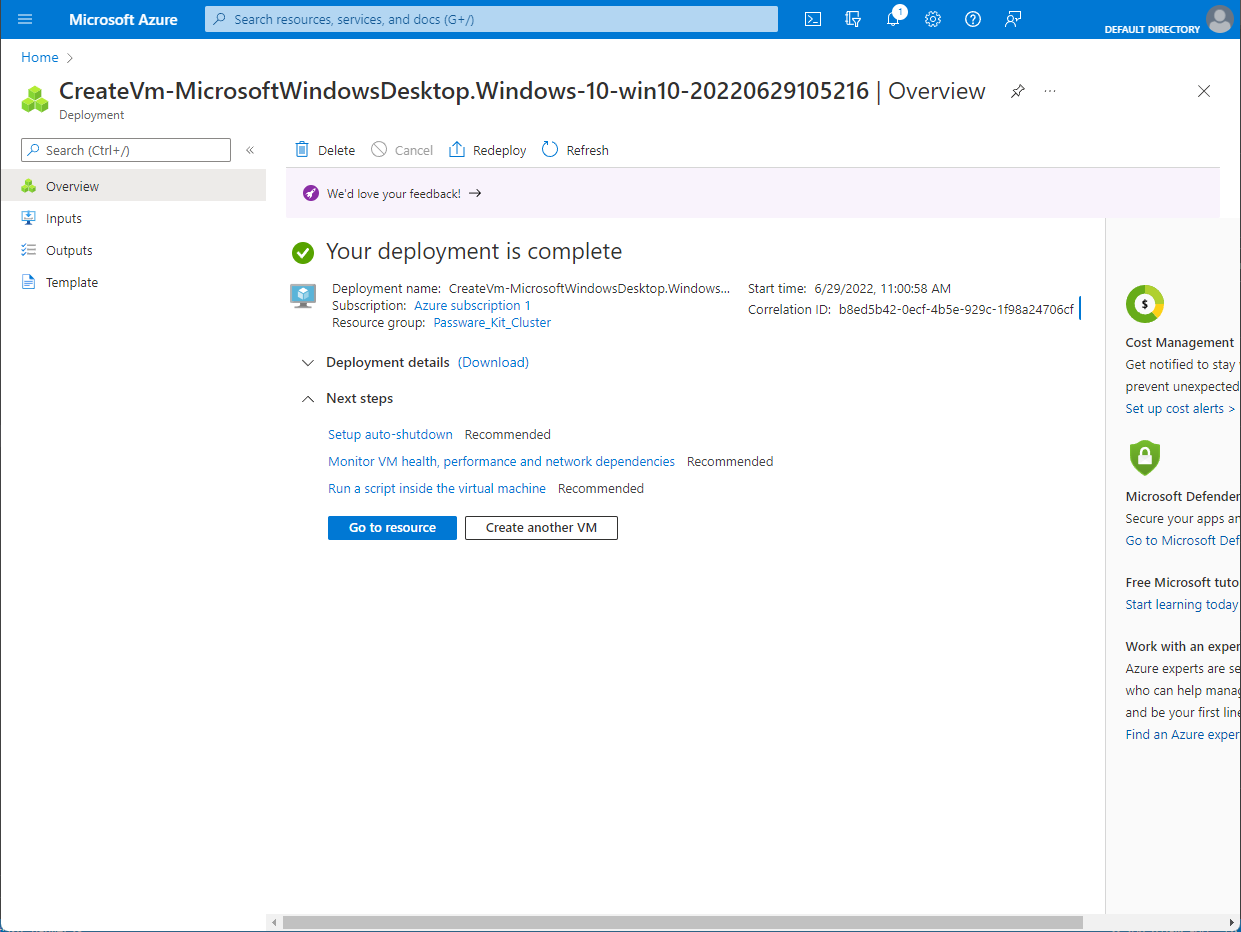Click the Go to resource button
Image resolution: width=1241 pixels, height=932 pixels.
(392, 528)
